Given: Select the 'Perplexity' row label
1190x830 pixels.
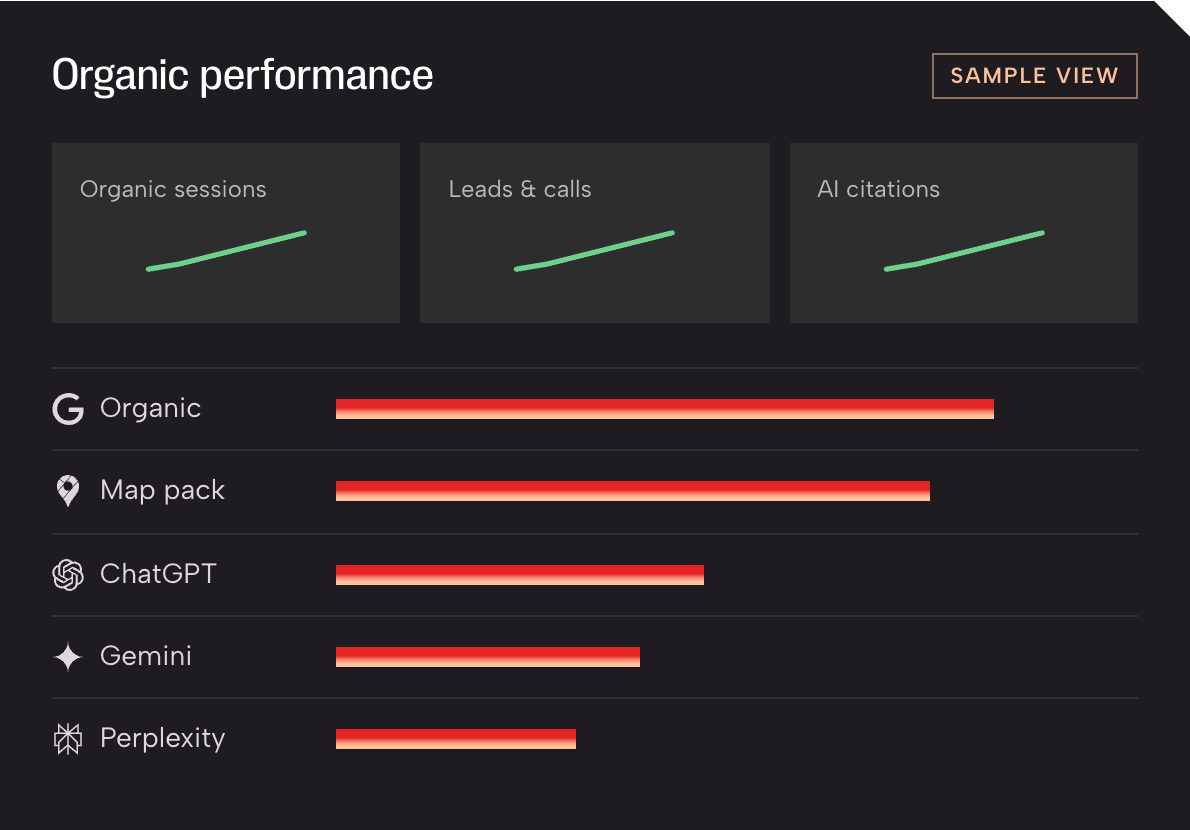Looking at the screenshot, I should pos(162,739).
